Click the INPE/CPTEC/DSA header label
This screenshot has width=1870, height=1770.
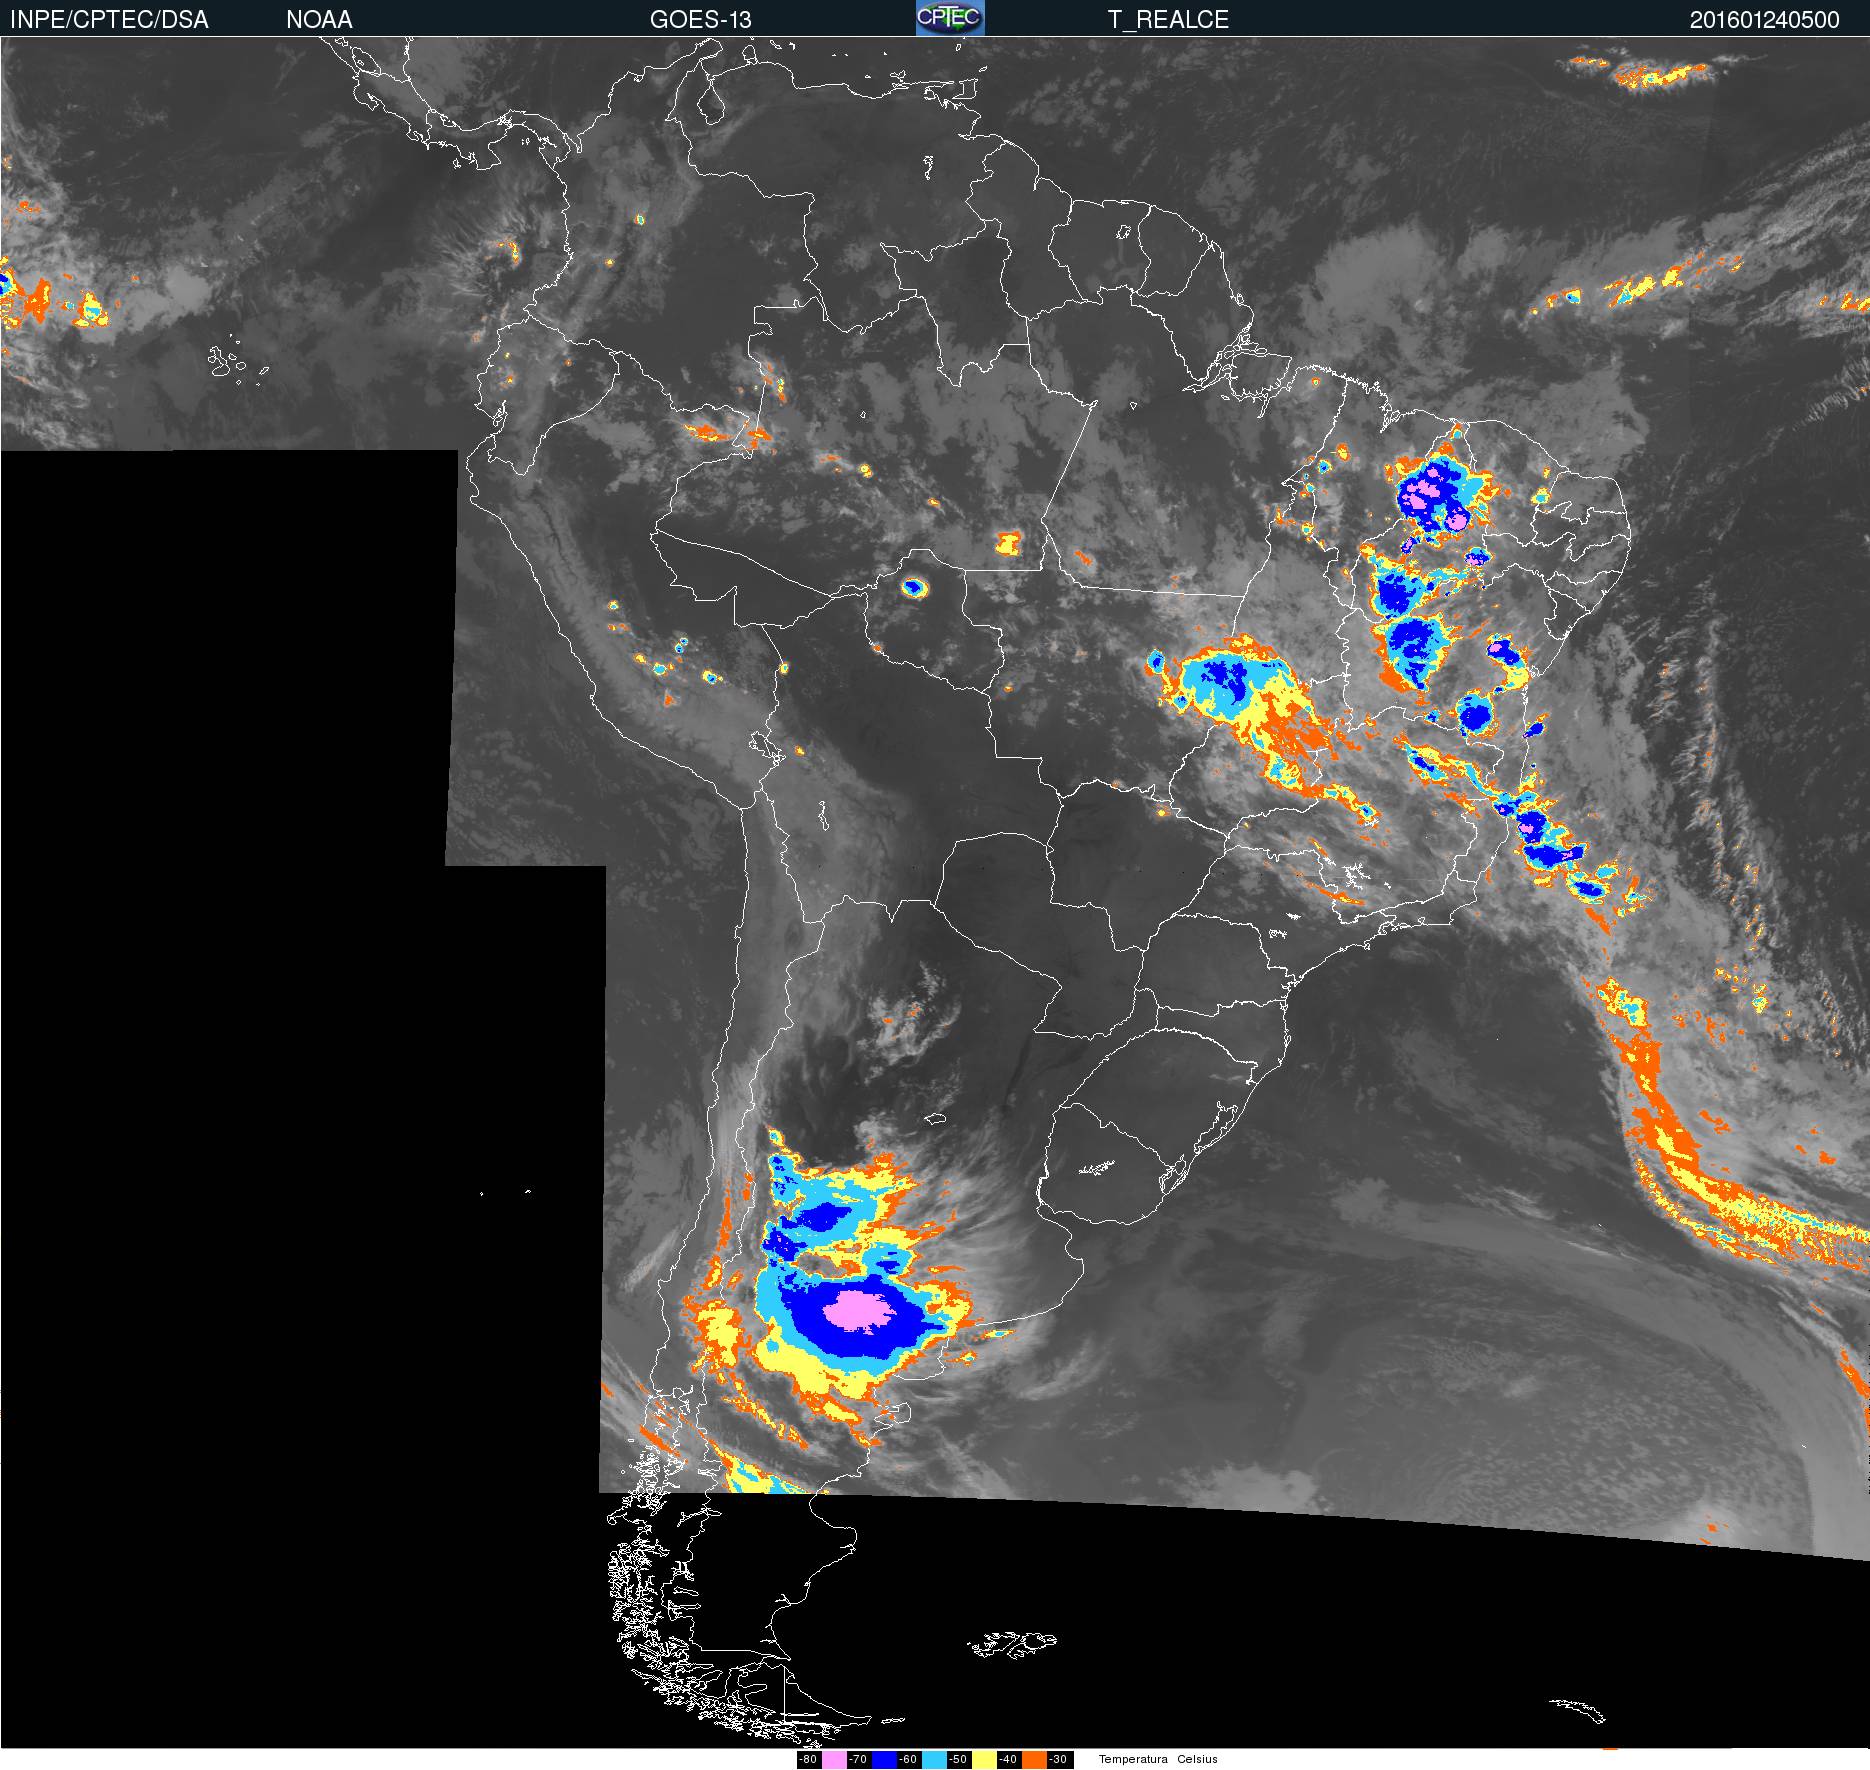coord(109,19)
